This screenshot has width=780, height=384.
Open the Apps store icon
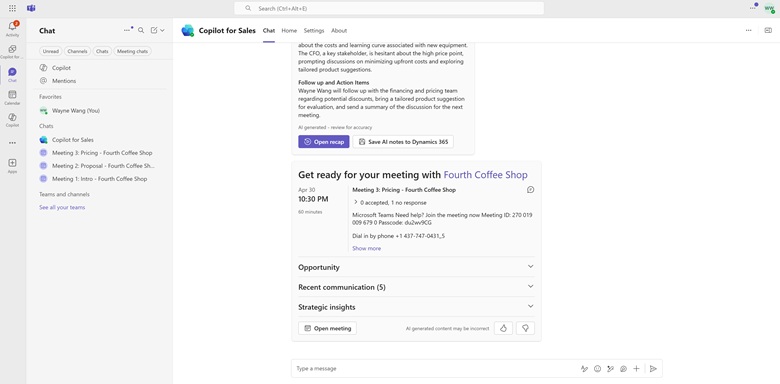pyautogui.click(x=12, y=166)
